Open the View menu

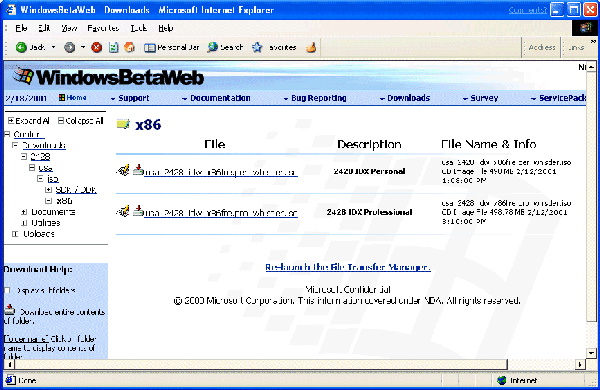click(69, 28)
